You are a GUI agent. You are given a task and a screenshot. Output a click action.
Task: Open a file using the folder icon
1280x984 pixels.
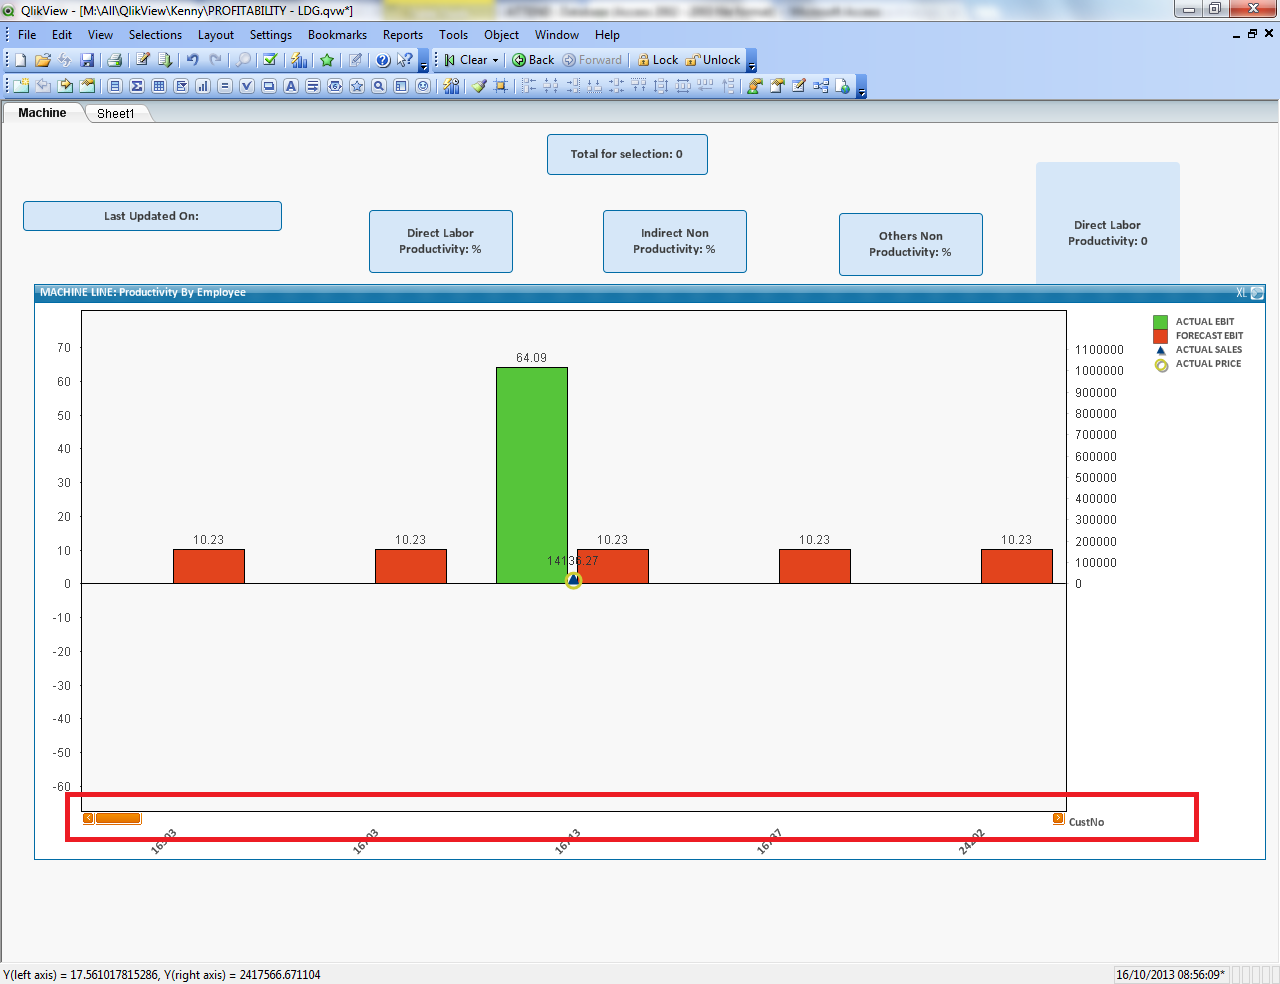pyautogui.click(x=43, y=60)
